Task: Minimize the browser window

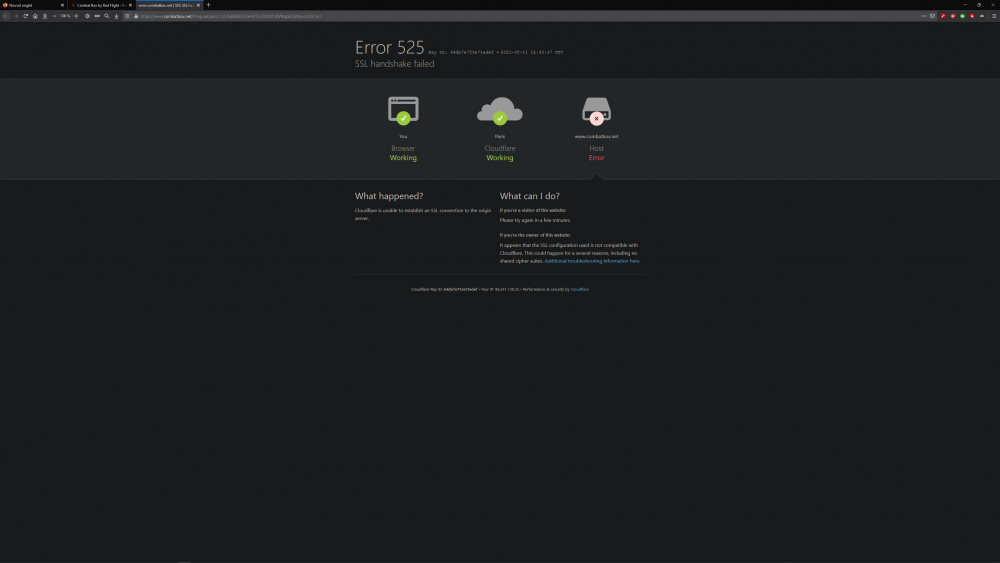Action: [x=965, y=4]
